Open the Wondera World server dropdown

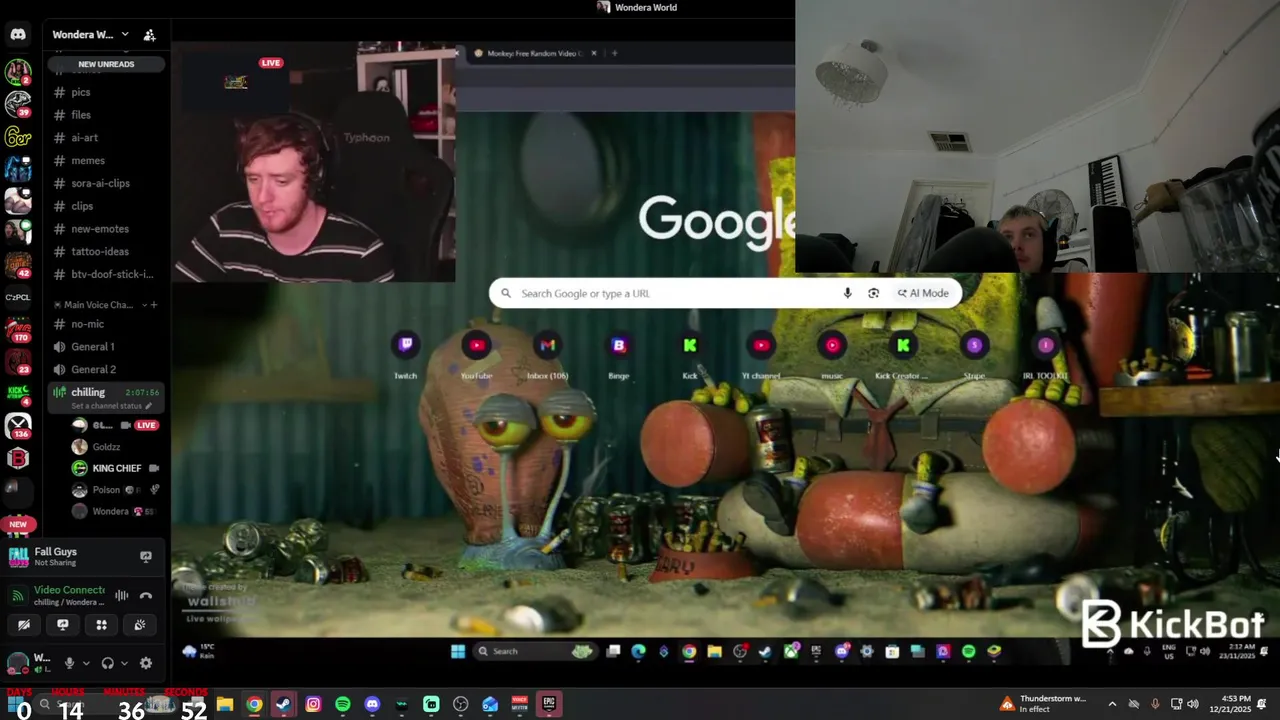coord(91,35)
